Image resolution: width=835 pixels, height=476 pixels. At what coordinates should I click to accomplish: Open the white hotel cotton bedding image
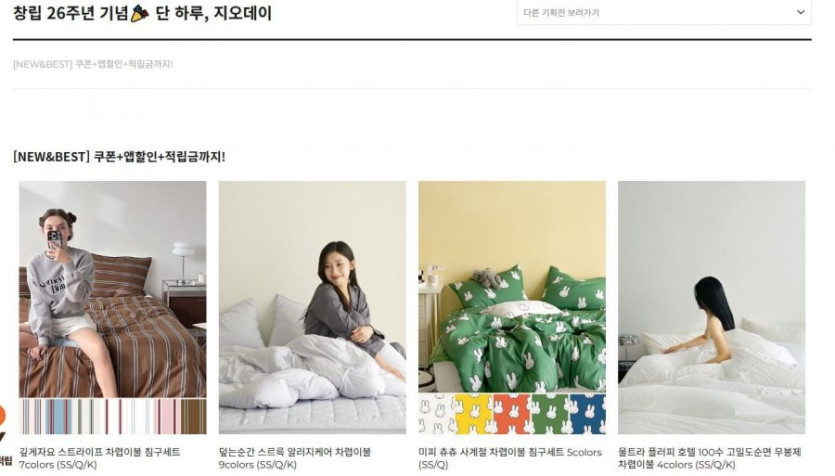(x=711, y=307)
